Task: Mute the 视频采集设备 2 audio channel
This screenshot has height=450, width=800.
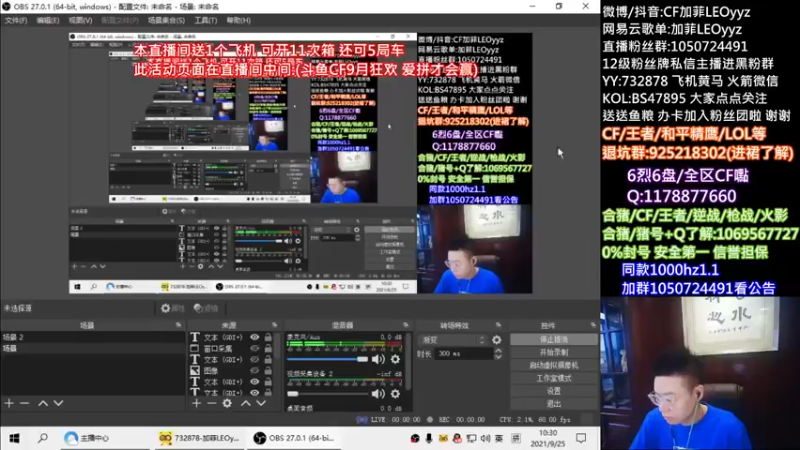Action: [378, 393]
